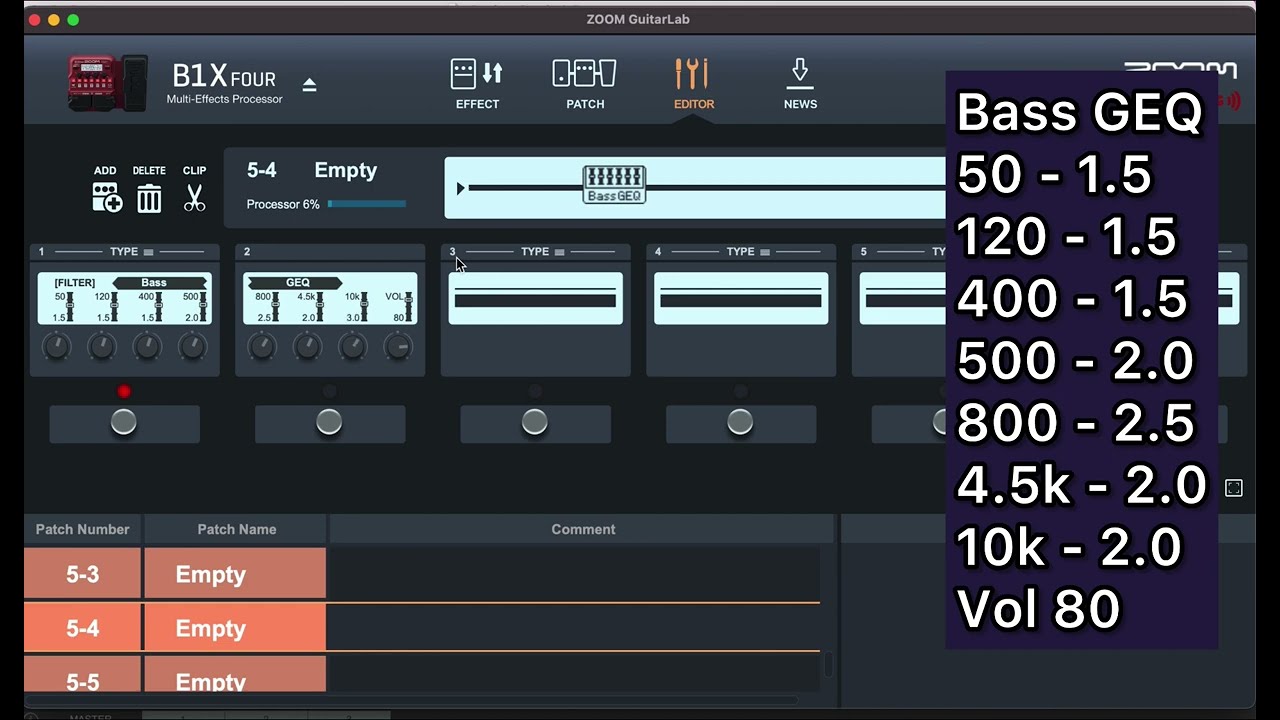The height and width of the screenshot is (720, 1280).
Task: Click the empty display of slot 3
Action: point(535,299)
